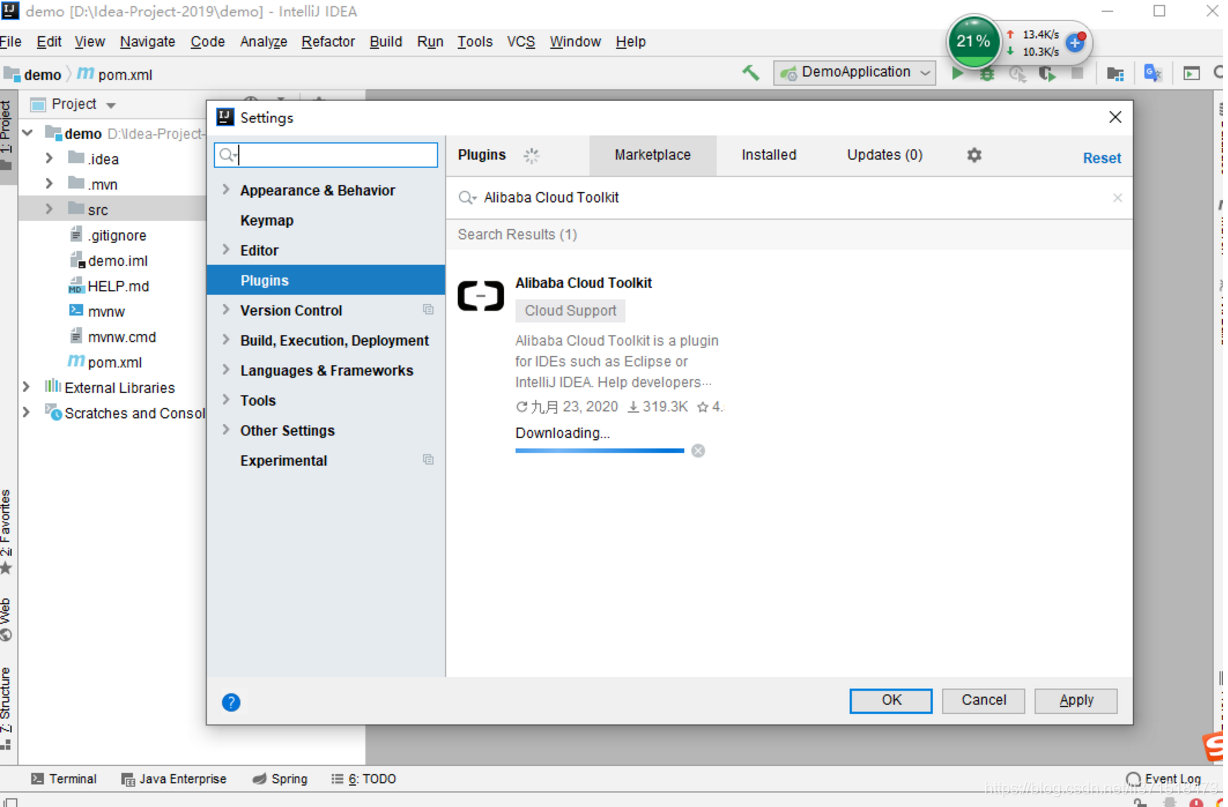Open plugin settings gear icon
Image resolution: width=1228 pixels, height=807 pixels.
(974, 155)
